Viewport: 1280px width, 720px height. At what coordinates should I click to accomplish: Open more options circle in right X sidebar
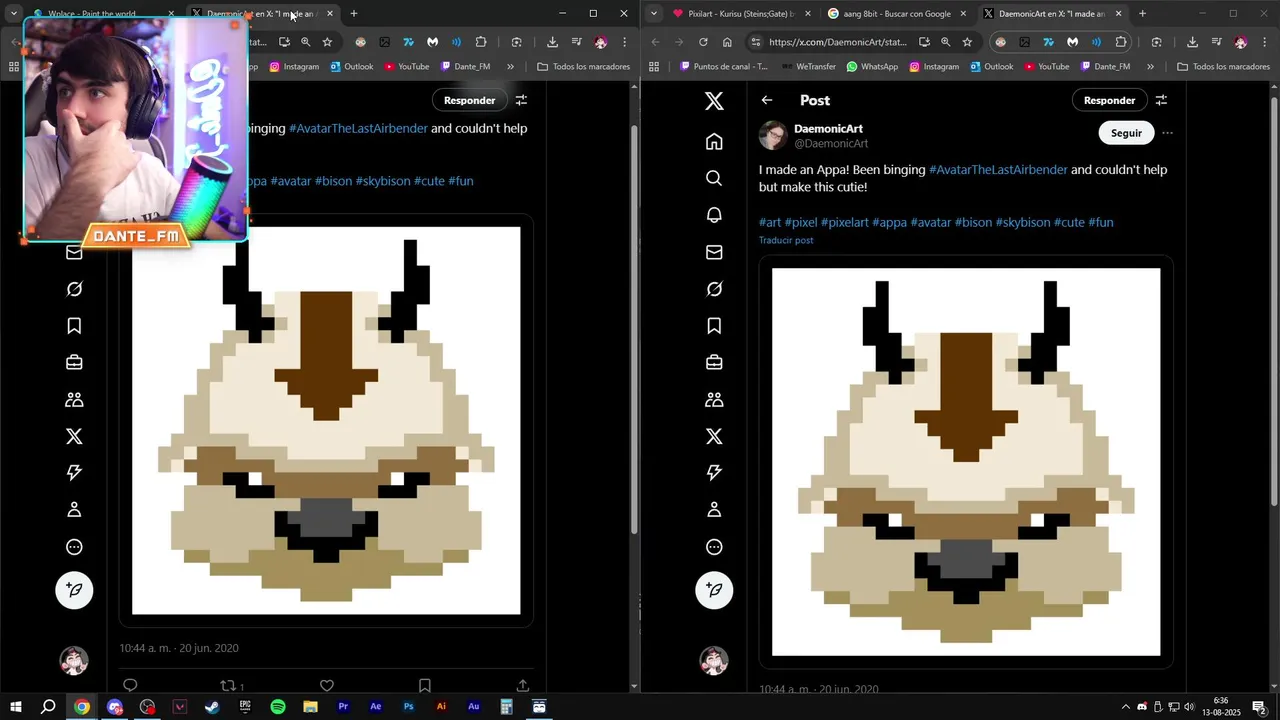(714, 547)
